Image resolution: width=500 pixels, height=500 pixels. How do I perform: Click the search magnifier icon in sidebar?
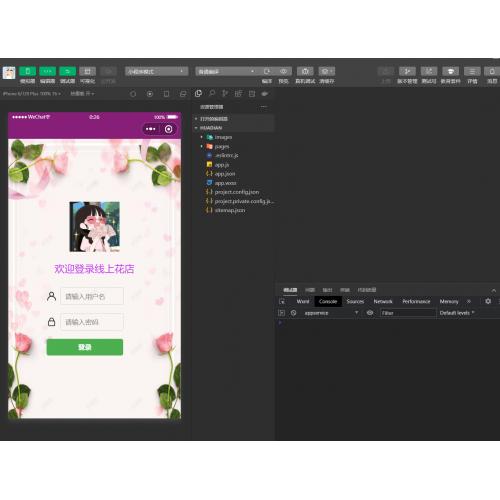(x=212, y=94)
